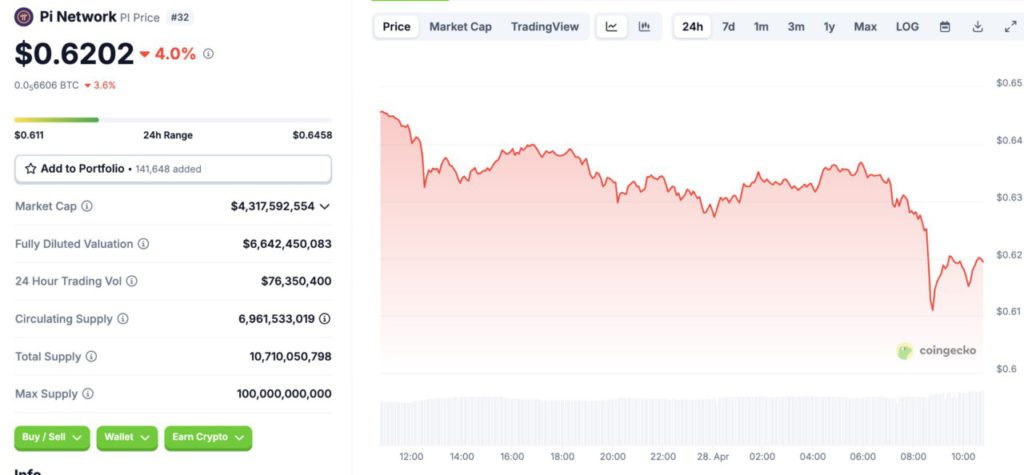Viewport: 1024px width, 475px height.
Task: Open the Buy / Sell dropdown
Action: pyautogui.click(x=52, y=438)
